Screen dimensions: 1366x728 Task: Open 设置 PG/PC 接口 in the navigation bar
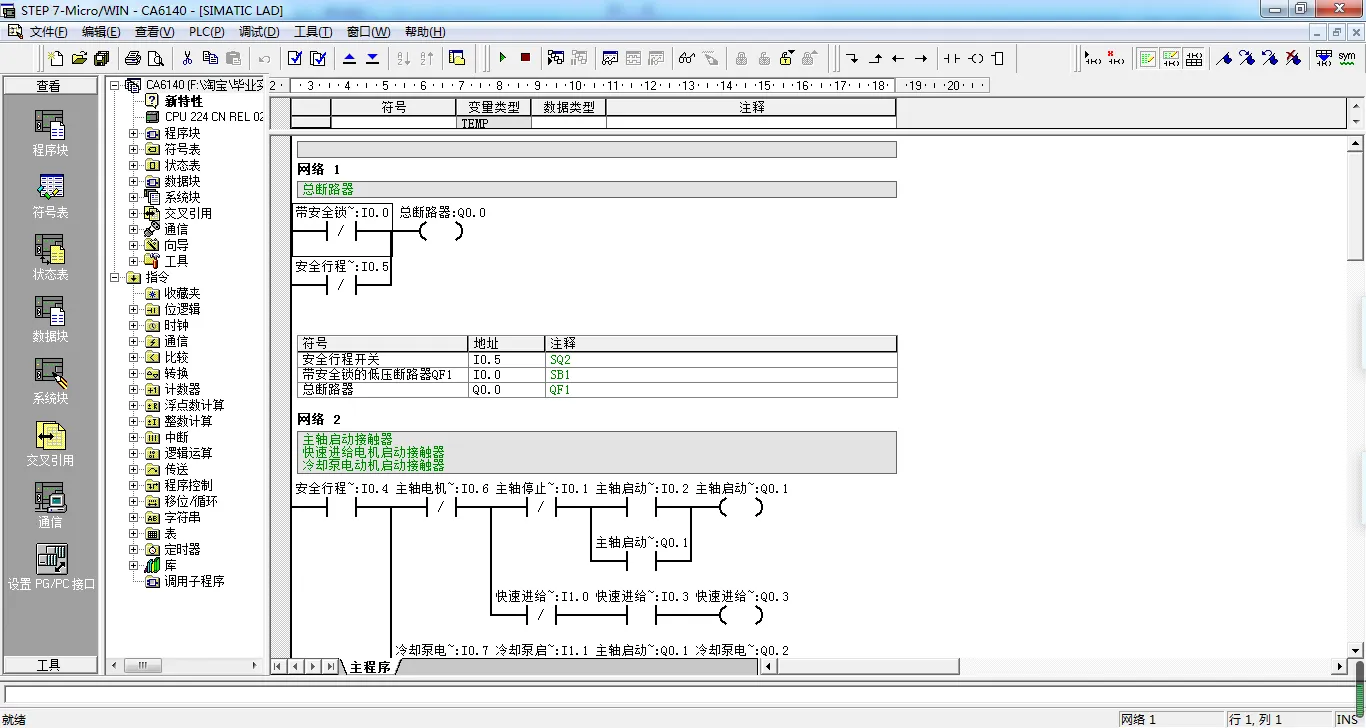51,566
